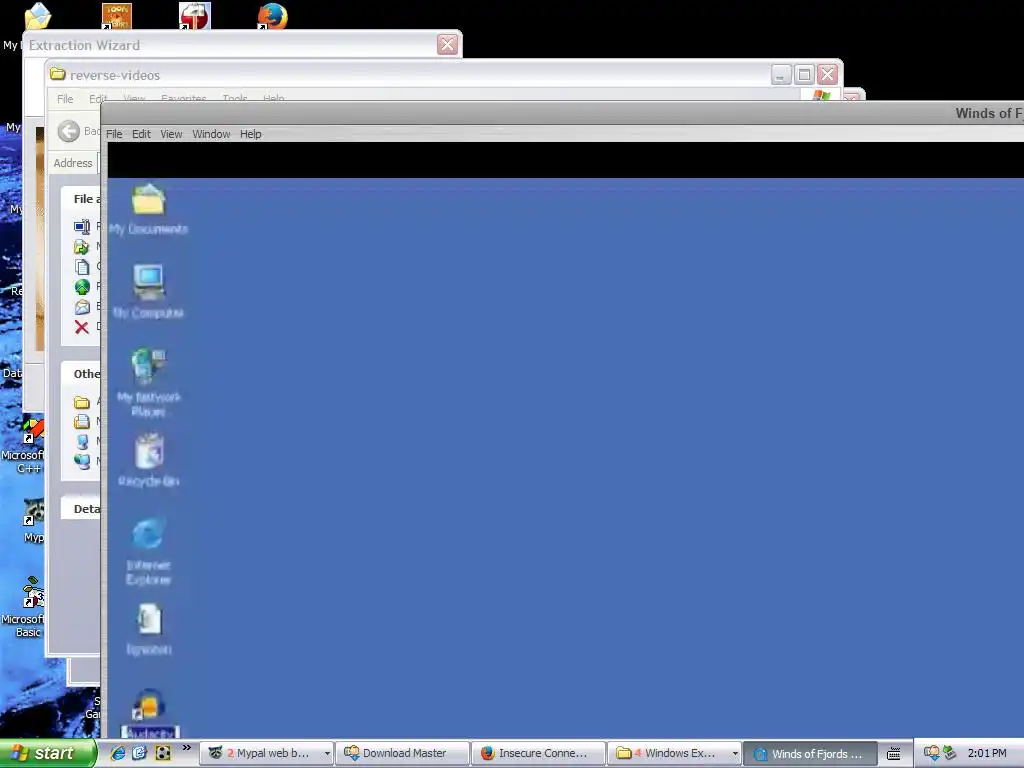Select the orange book shortcut icon on desktop
1024x768 pixels.
pyautogui.click(x=116, y=16)
